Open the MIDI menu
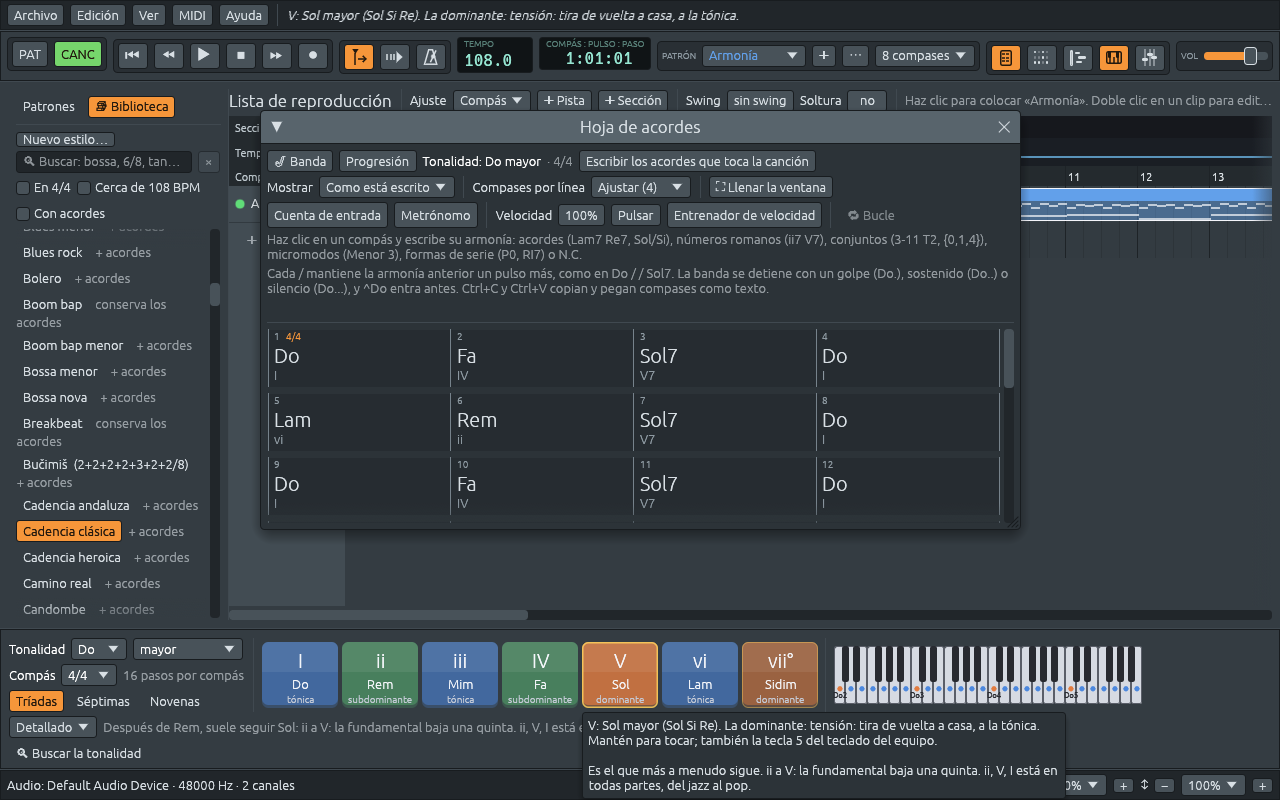This screenshot has width=1280, height=800. click(x=191, y=15)
